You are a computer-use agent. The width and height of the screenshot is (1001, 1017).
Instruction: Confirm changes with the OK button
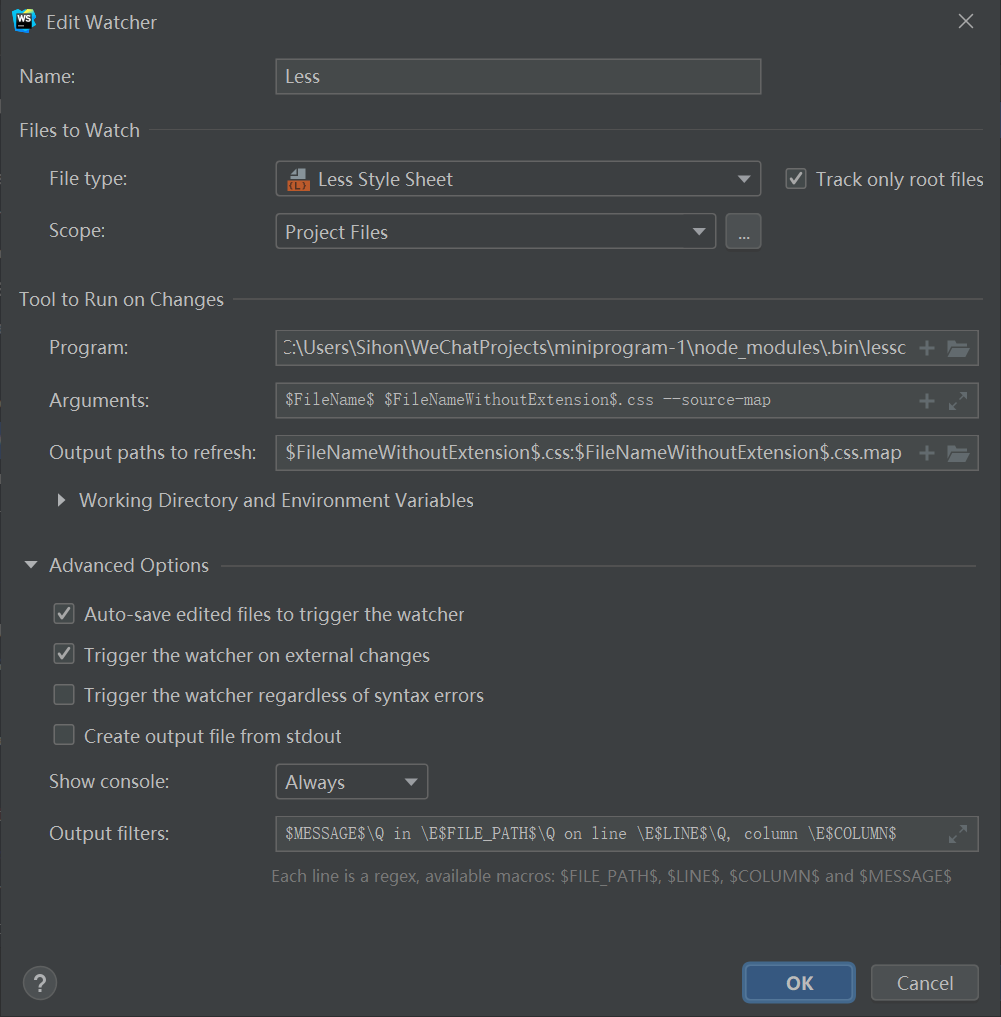pos(798,982)
